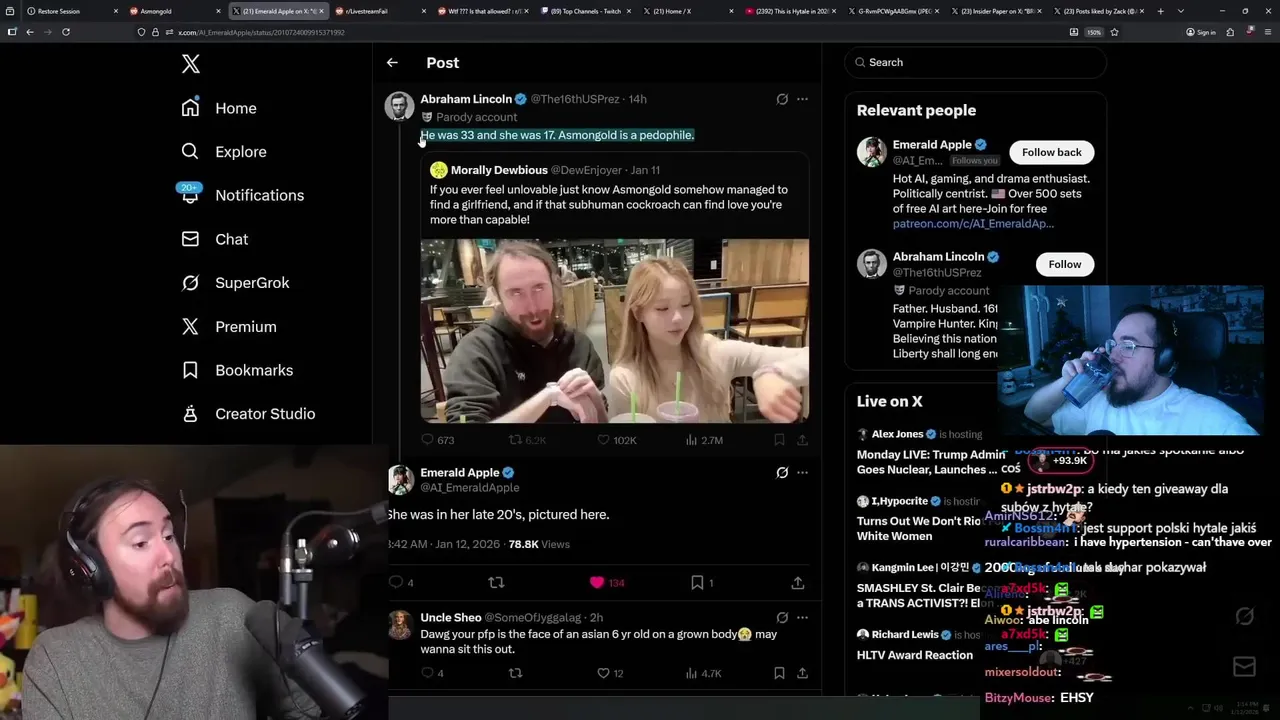Open Premium in the sidebar
The image size is (1280, 720).
[228, 327]
